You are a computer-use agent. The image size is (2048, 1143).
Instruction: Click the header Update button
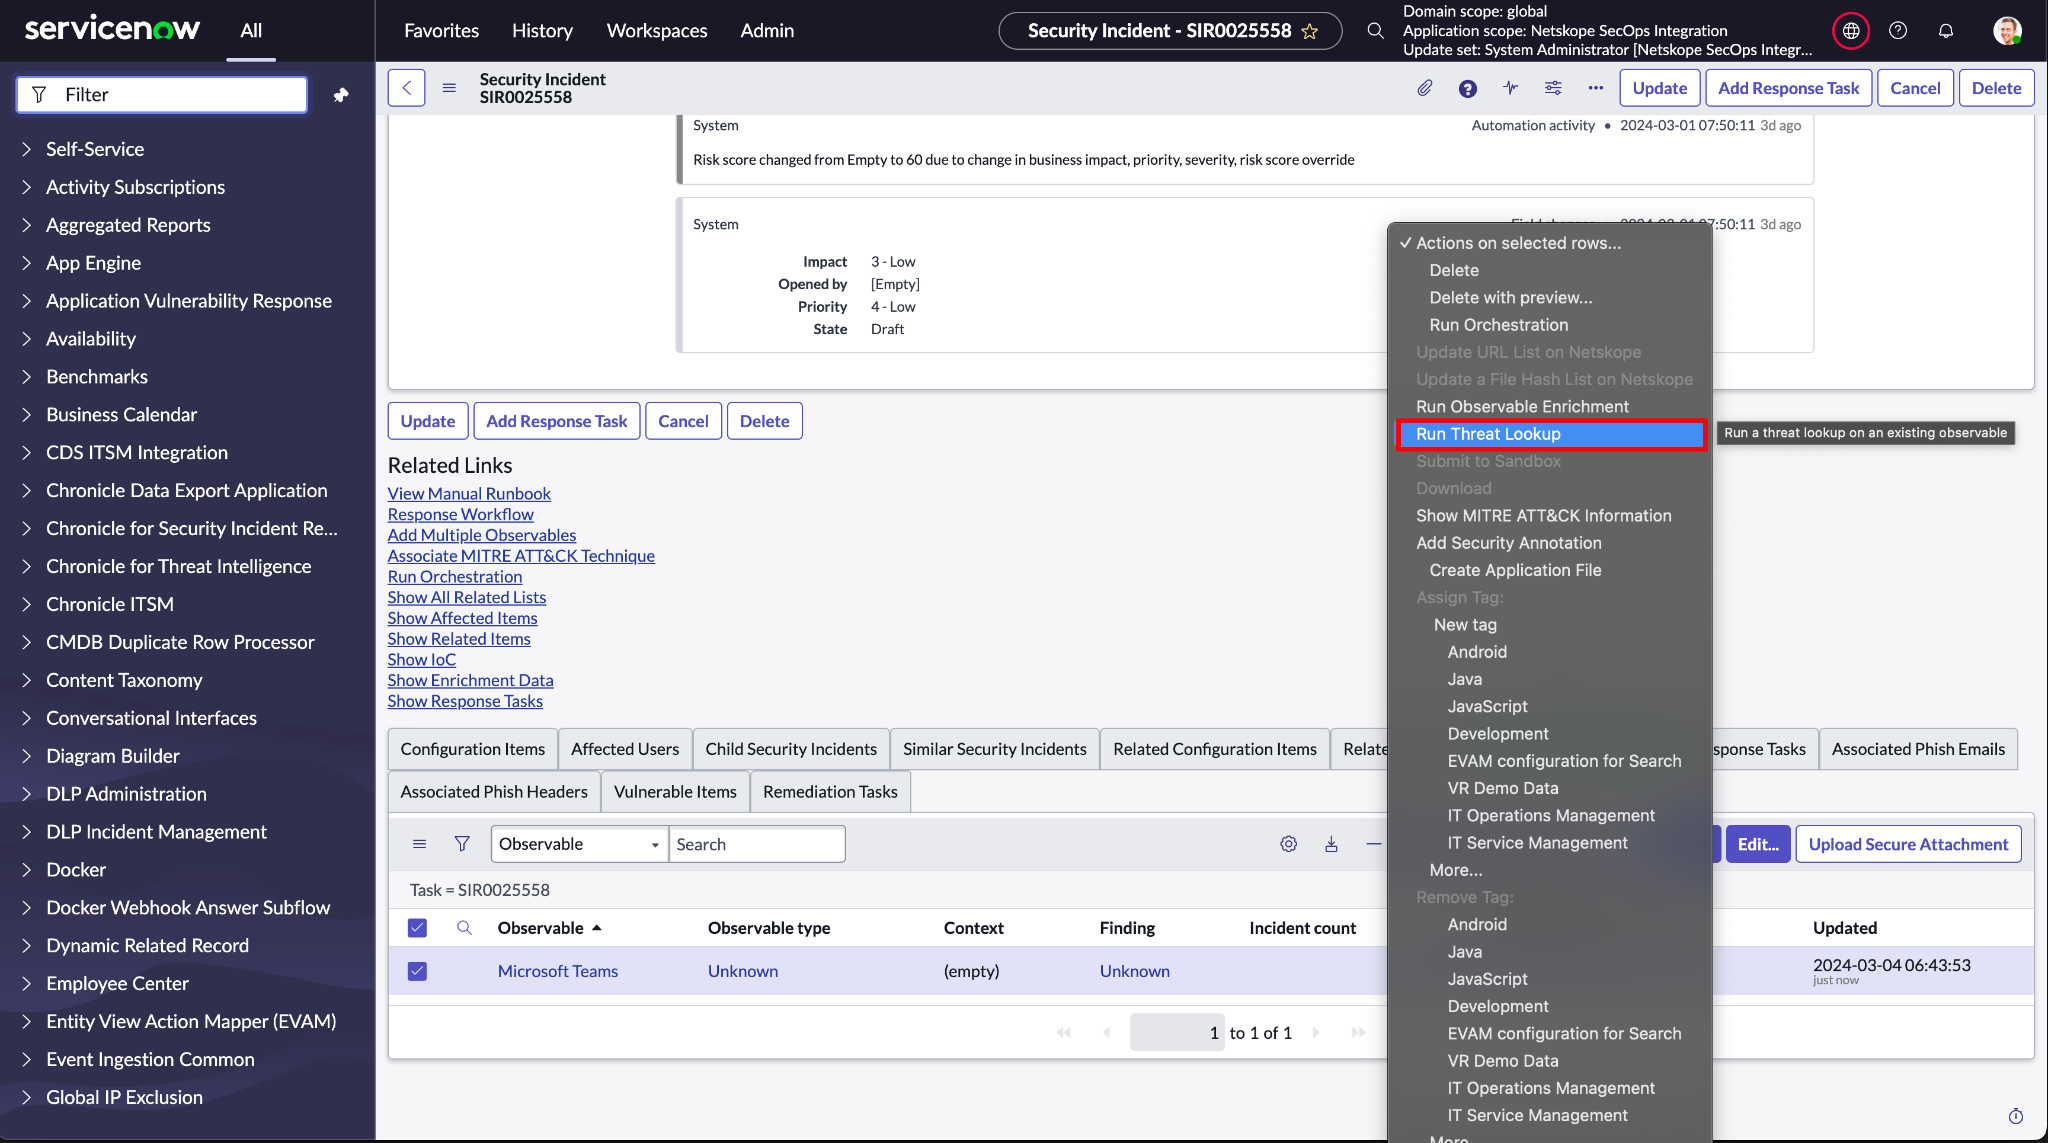pyautogui.click(x=1660, y=88)
